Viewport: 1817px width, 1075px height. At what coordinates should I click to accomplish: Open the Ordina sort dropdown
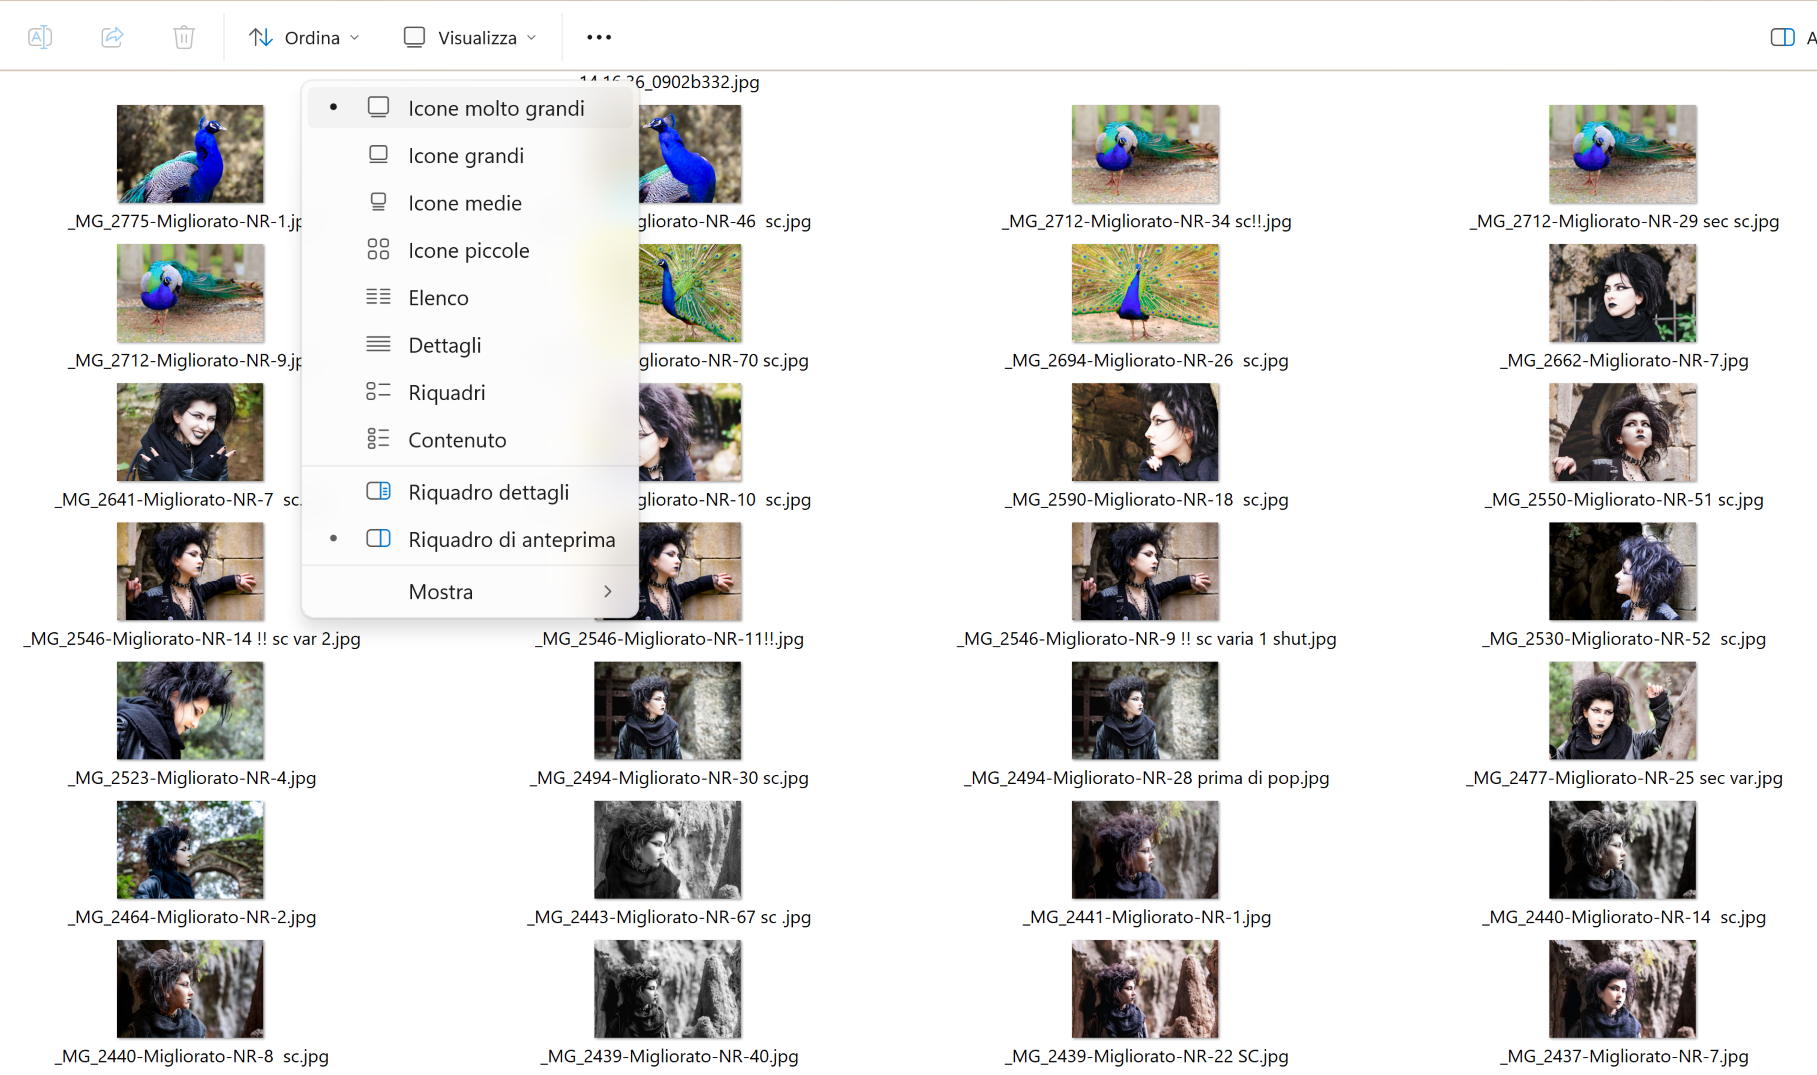tap(304, 37)
